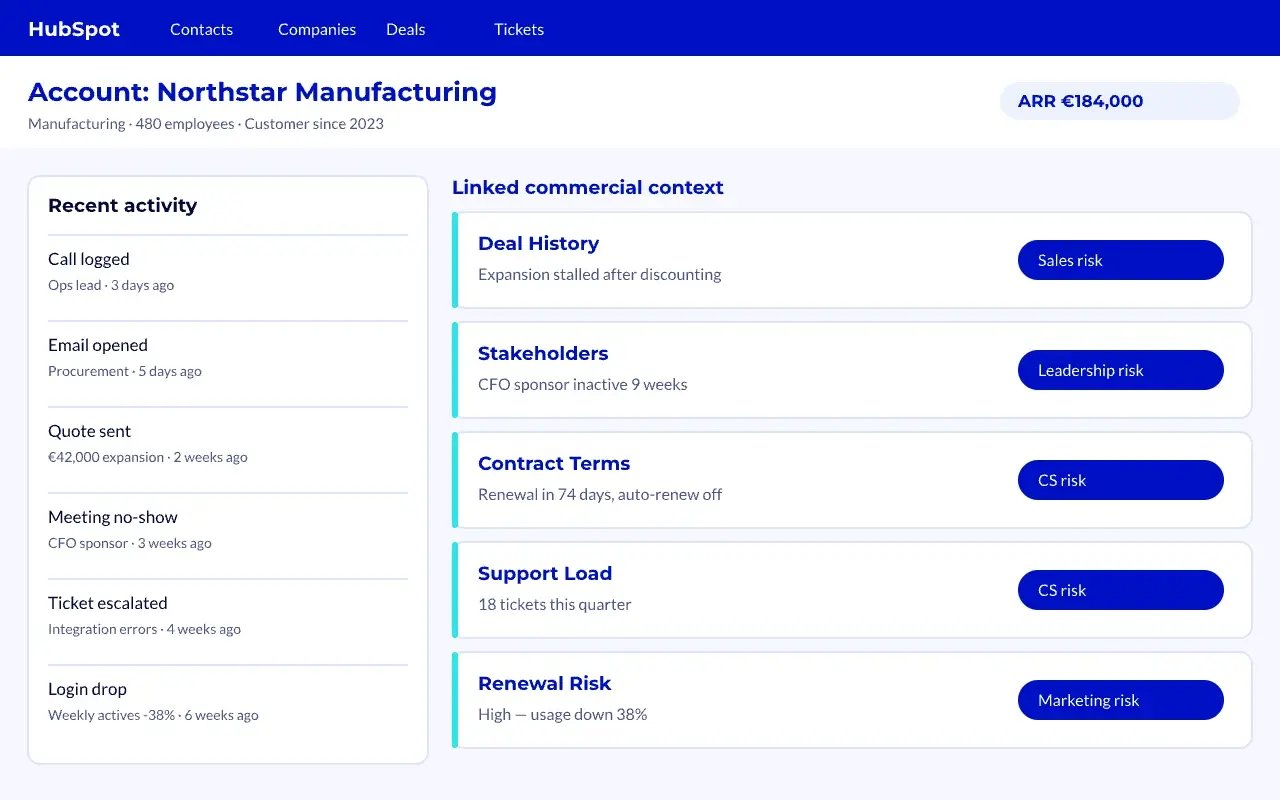Select the Quote sent activity entry
Image resolution: width=1280 pixels, height=800 pixels.
coord(228,443)
